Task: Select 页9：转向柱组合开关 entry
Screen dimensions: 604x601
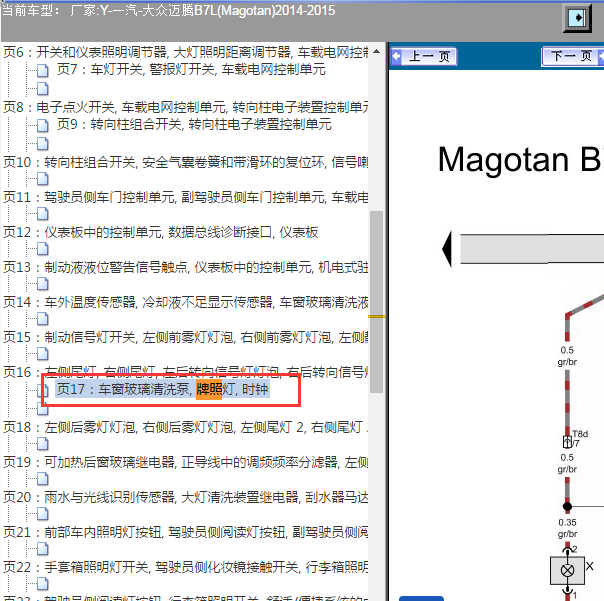Action: pos(194,124)
